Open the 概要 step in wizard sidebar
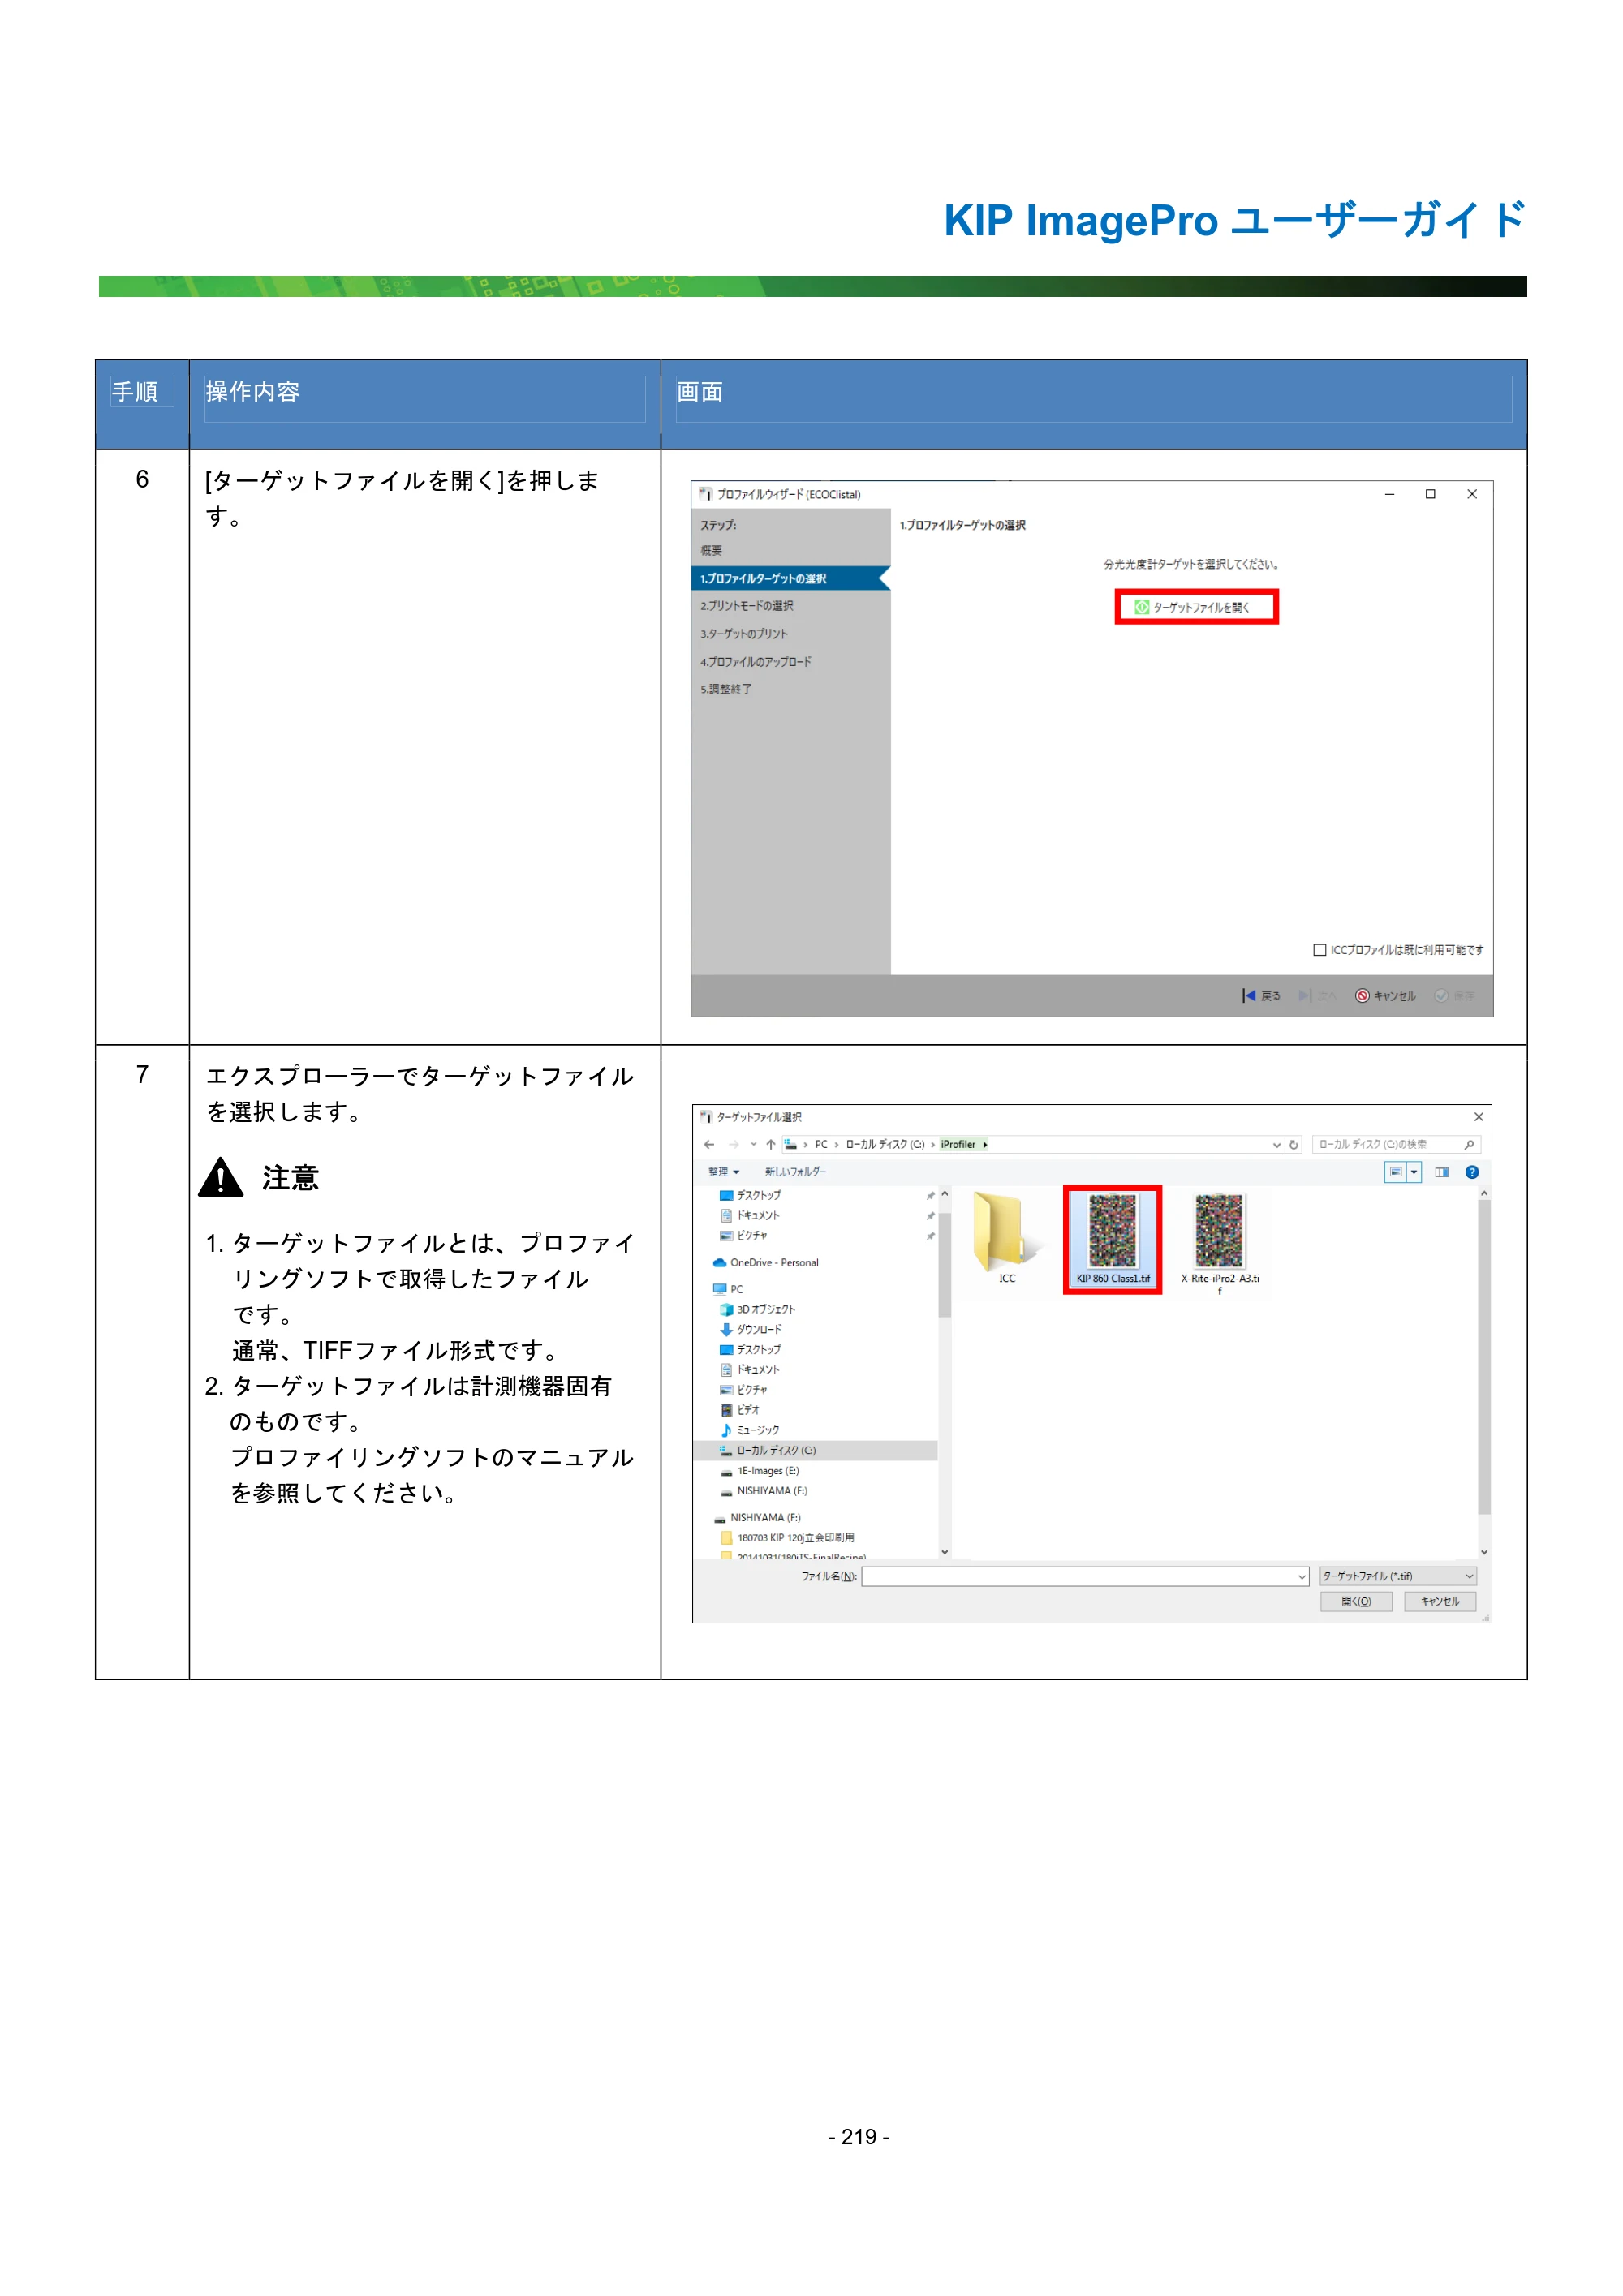The height and width of the screenshot is (2296, 1623). (711, 550)
